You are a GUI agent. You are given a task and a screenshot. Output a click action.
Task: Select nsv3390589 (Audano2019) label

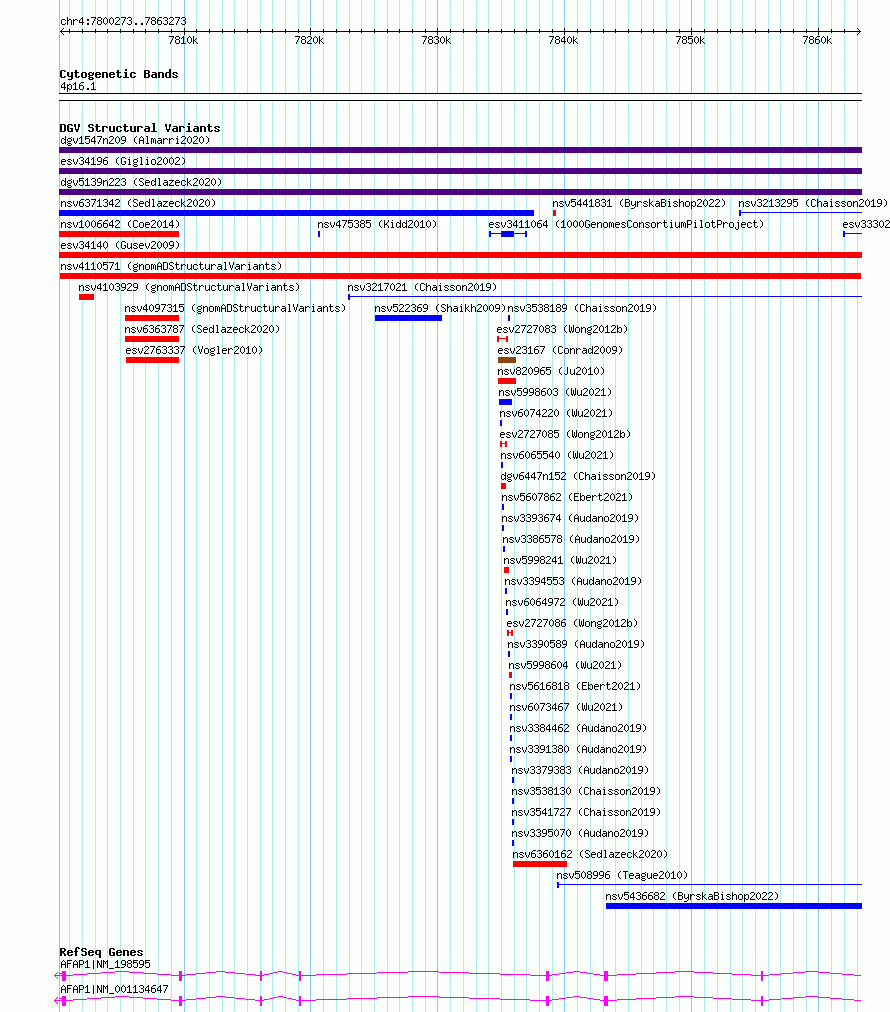click(576, 644)
